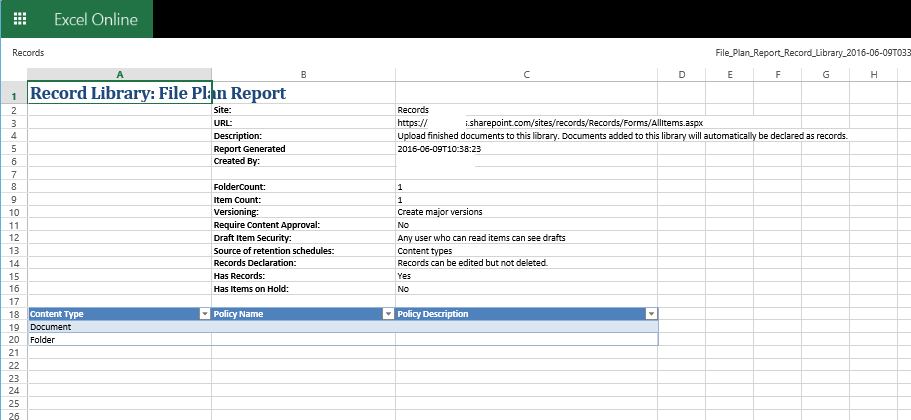The height and width of the screenshot is (420, 911).
Task: Select row 21 header
Action: (14, 353)
